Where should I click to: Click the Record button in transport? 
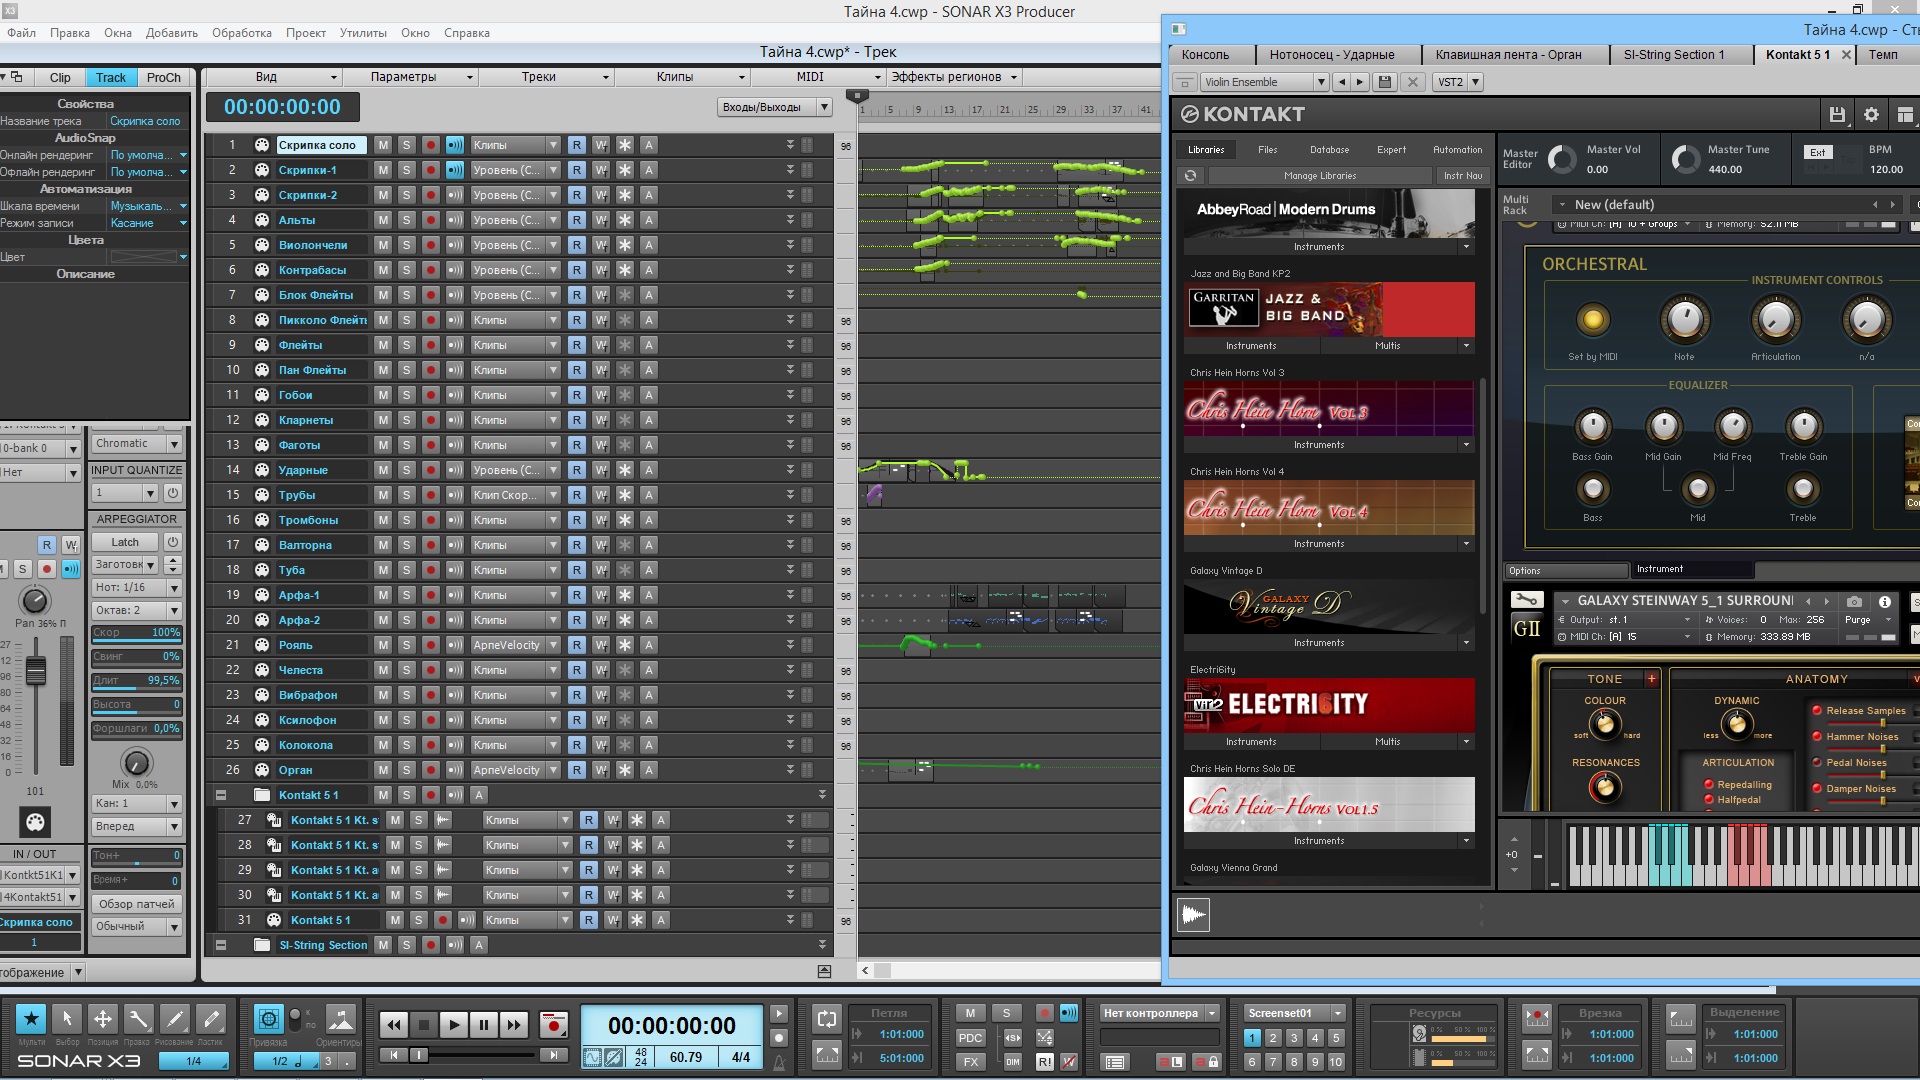tap(553, 1025)
